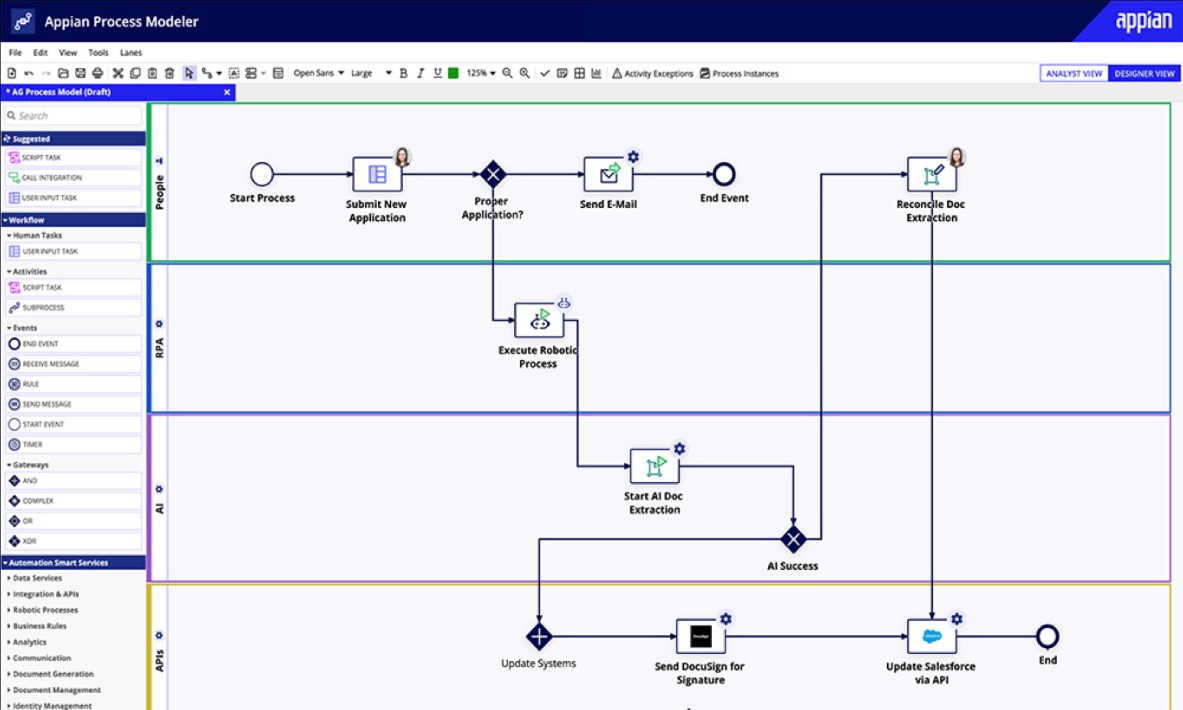Click the Open folder toolbar icon

(x=63, y=73)
